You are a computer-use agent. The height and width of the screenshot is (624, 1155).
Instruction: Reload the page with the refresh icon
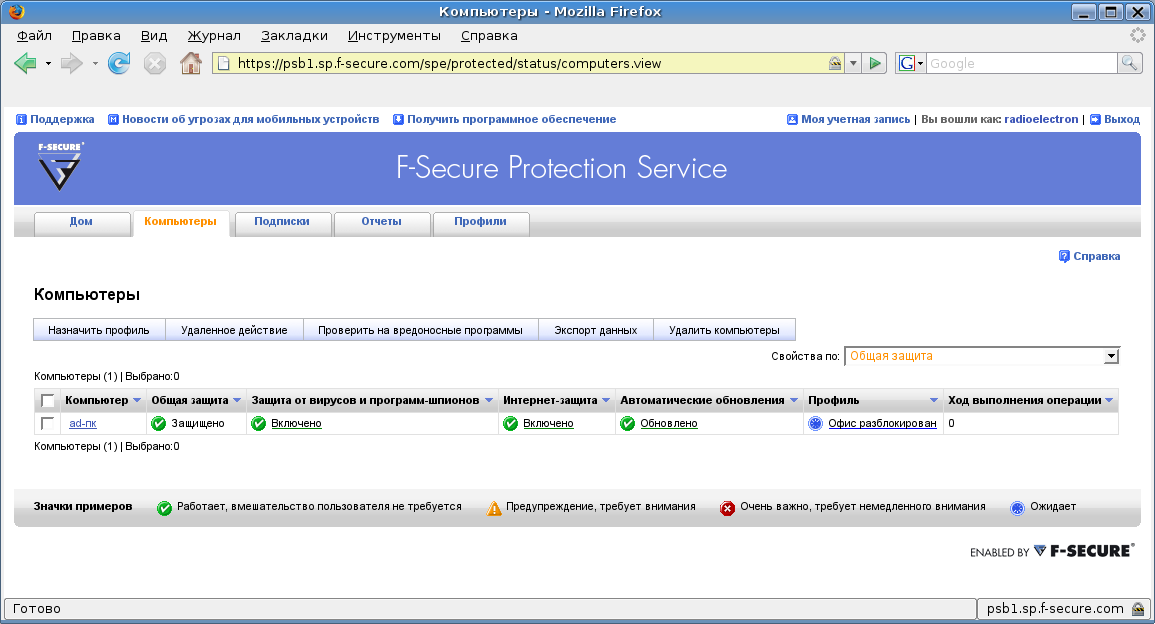coord(119,63)
